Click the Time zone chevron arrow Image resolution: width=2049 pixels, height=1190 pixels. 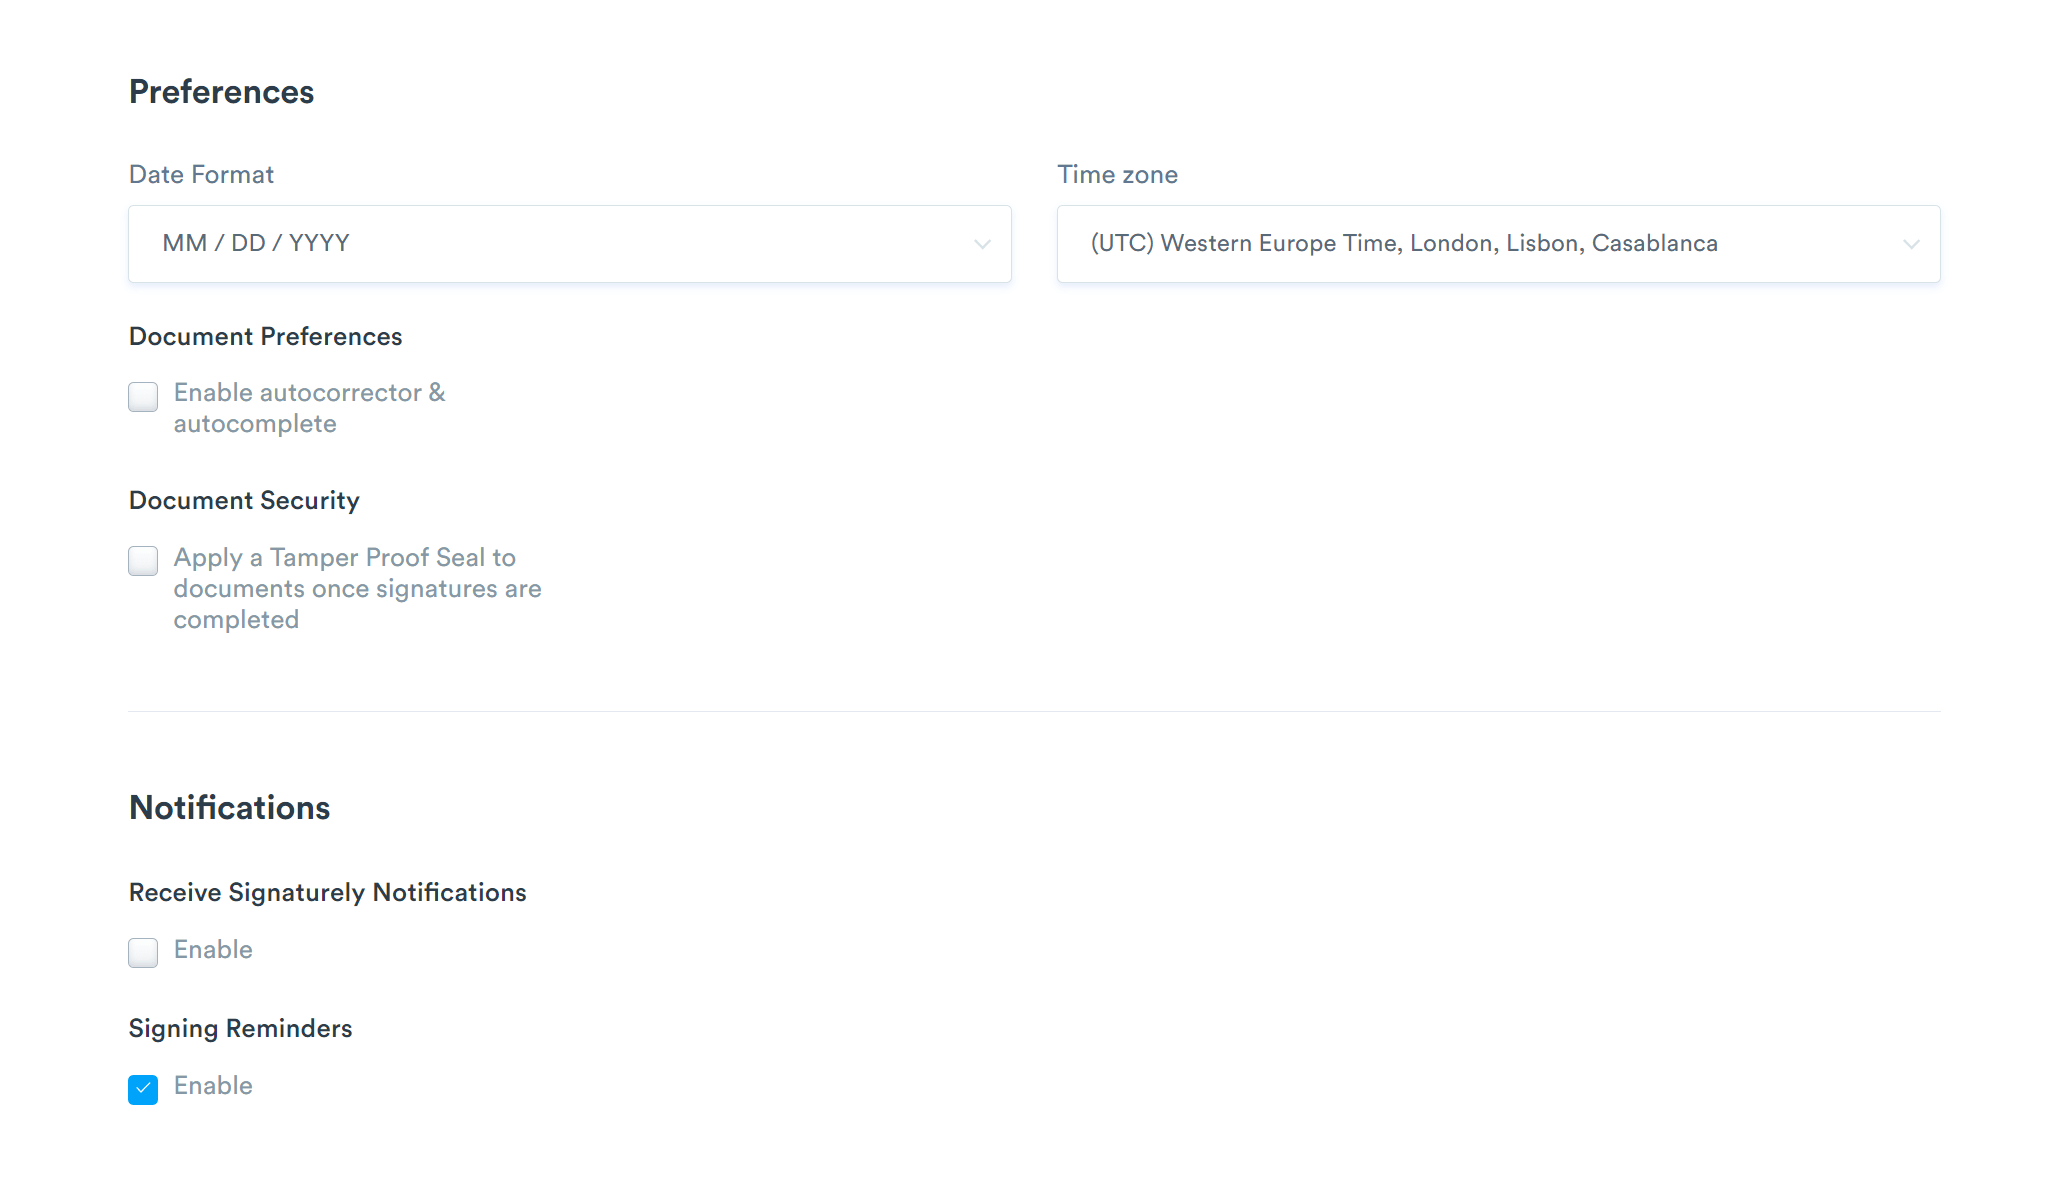pos(1911,244)
